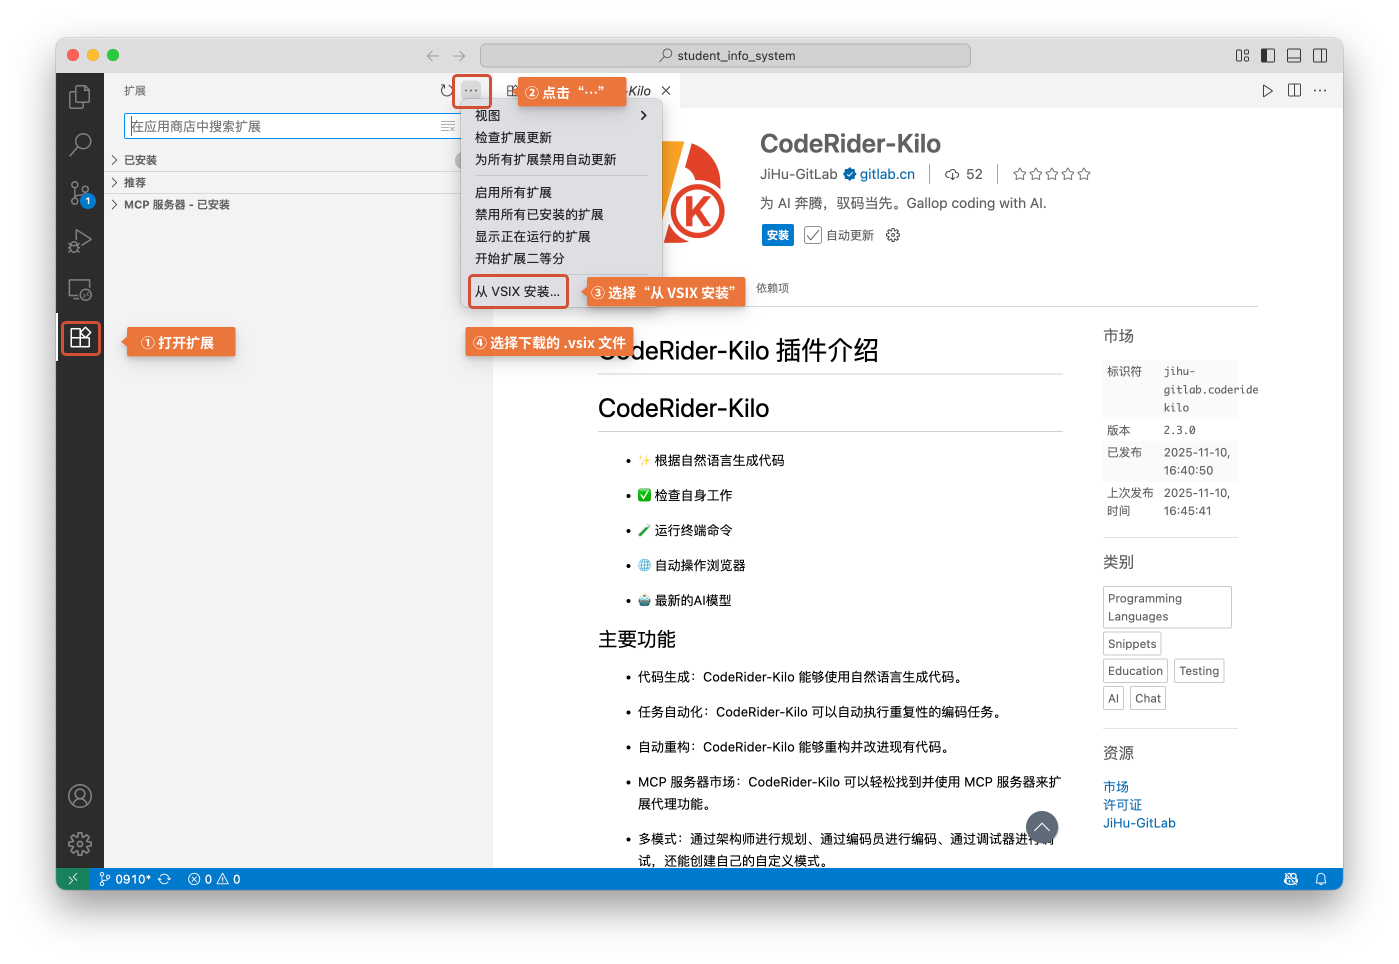1399x964 pixels.
Task: Click the Extensions icon in activity bar
Action: (80, 338)
